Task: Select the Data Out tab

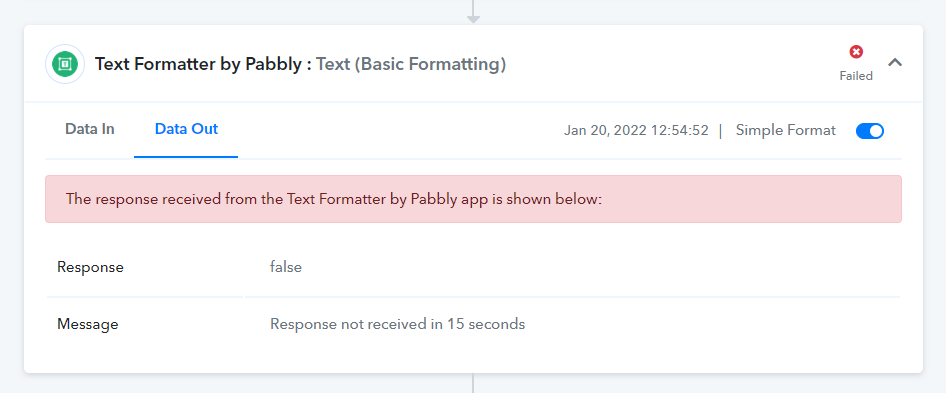Action: pos(186,129)
